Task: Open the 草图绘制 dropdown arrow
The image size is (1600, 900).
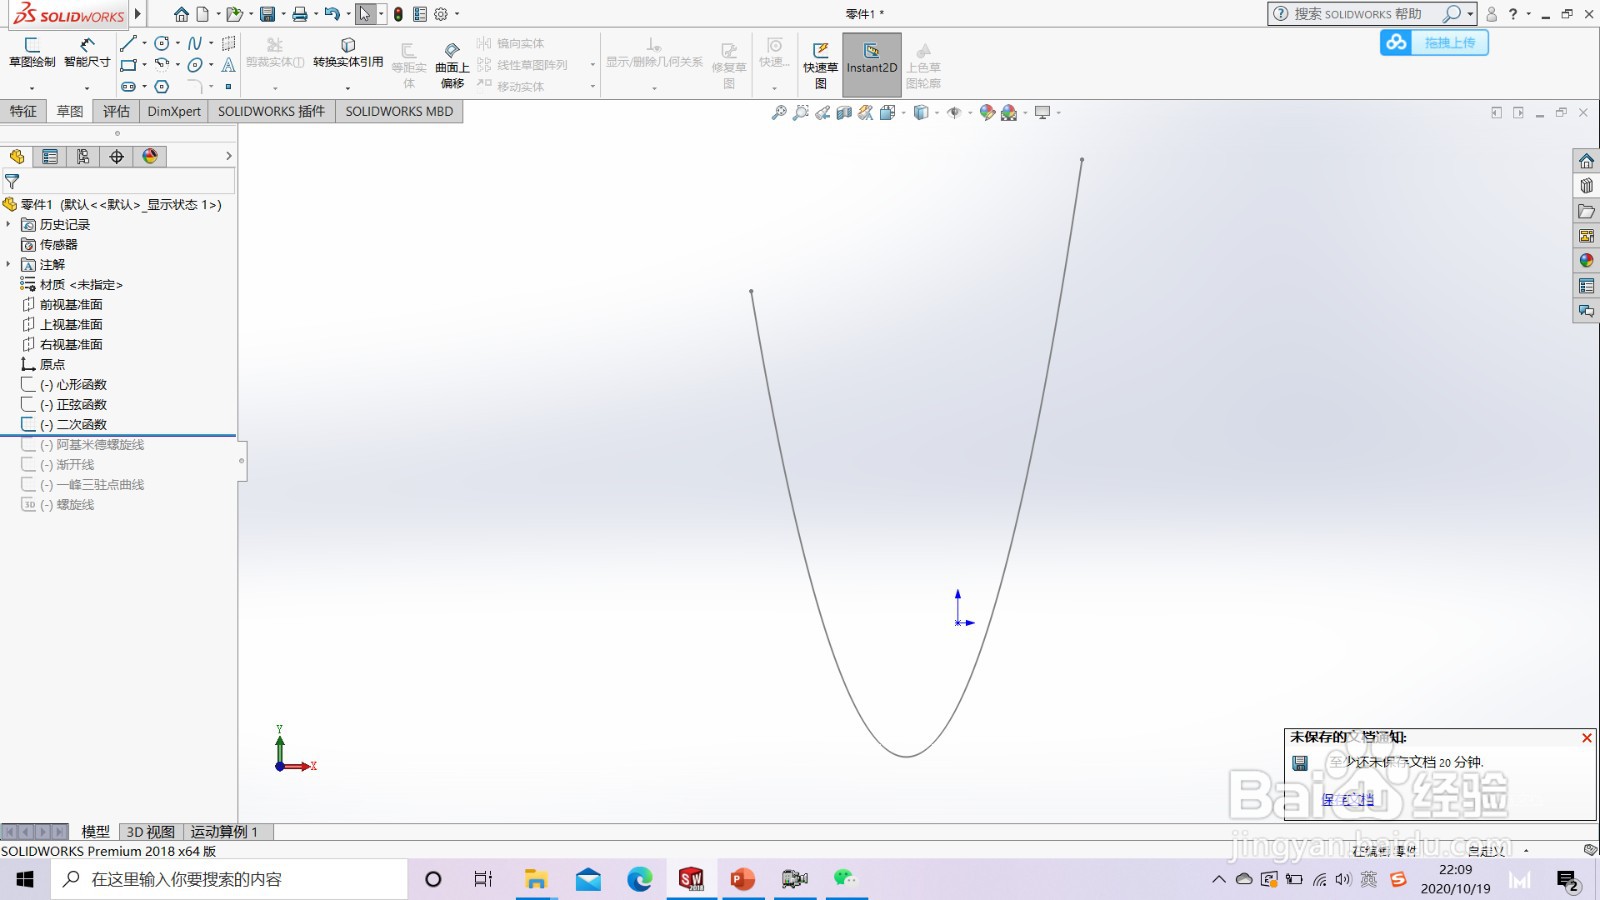Action: 32,88
